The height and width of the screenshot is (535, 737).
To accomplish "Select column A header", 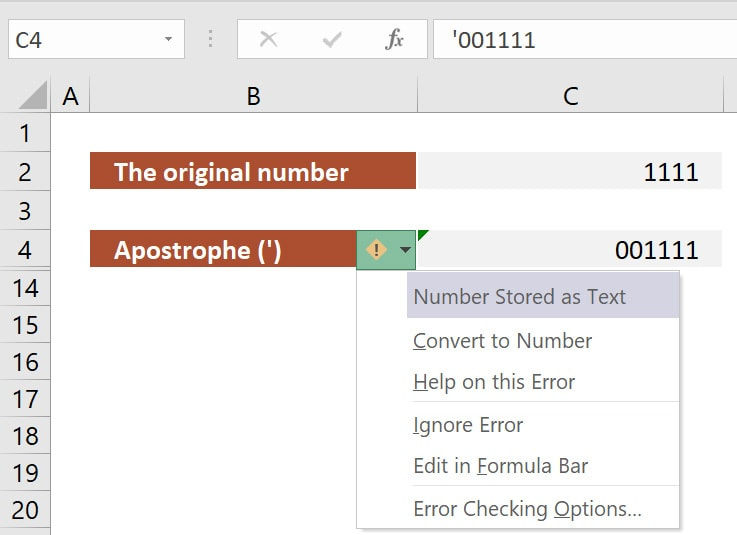I will click(70, 95).
